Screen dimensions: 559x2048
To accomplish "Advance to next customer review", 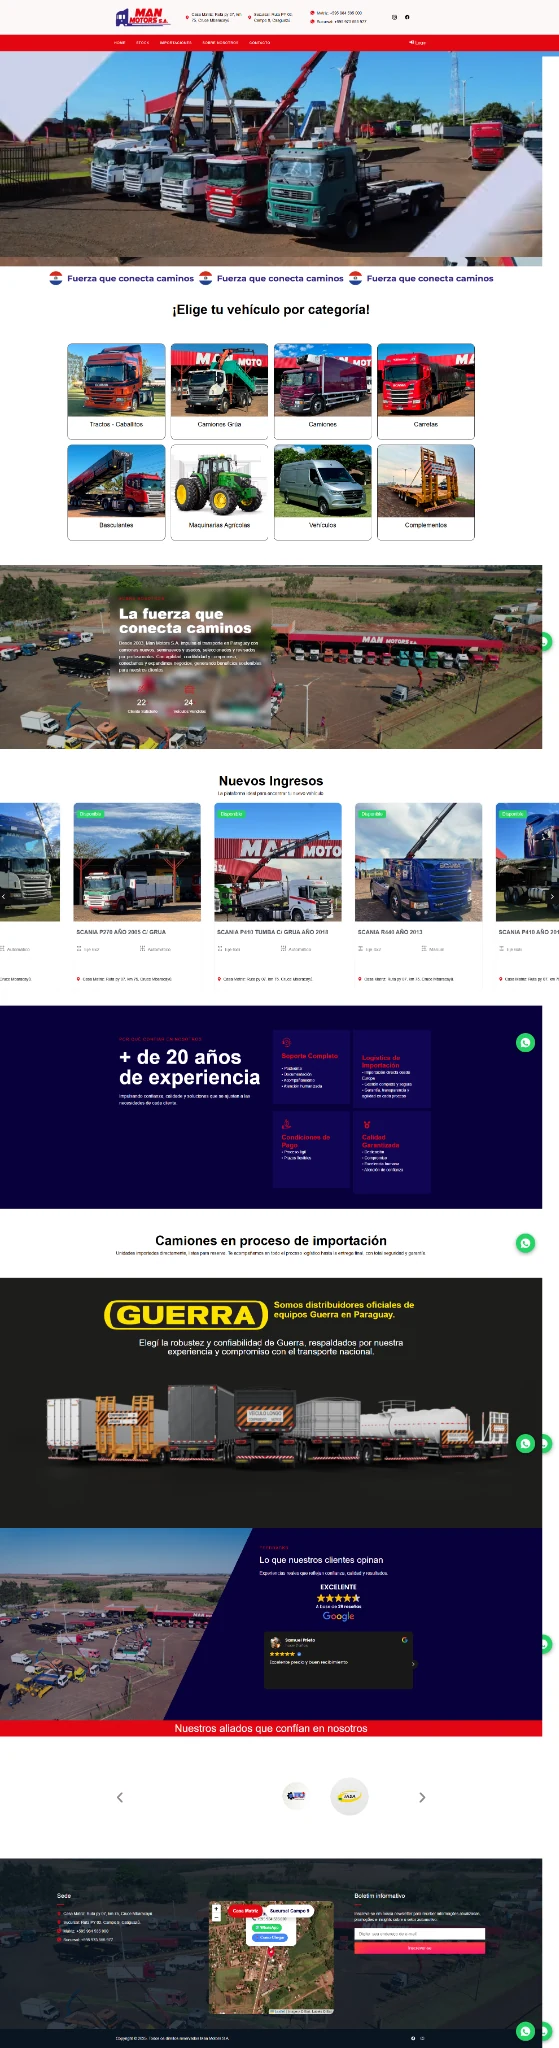I will [x=414, y=1664].
